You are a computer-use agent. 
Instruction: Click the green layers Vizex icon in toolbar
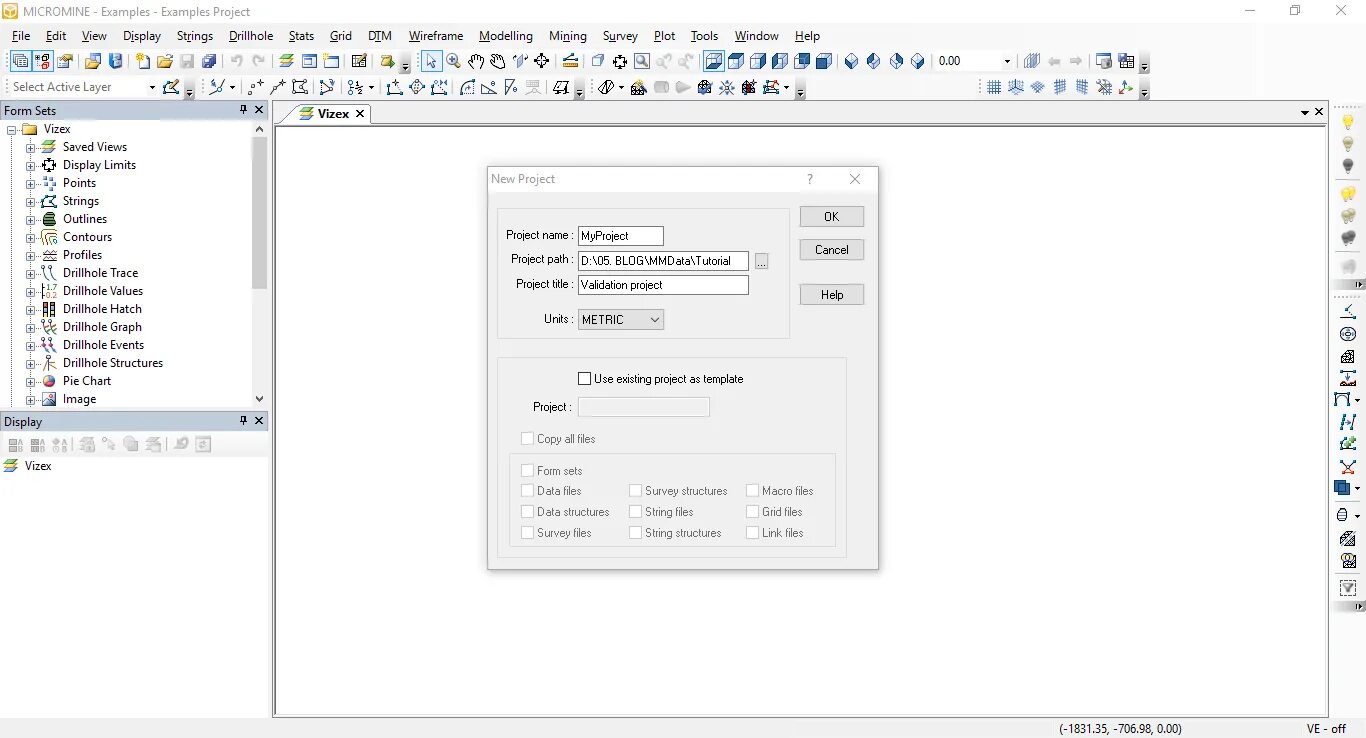pos(286,61)
